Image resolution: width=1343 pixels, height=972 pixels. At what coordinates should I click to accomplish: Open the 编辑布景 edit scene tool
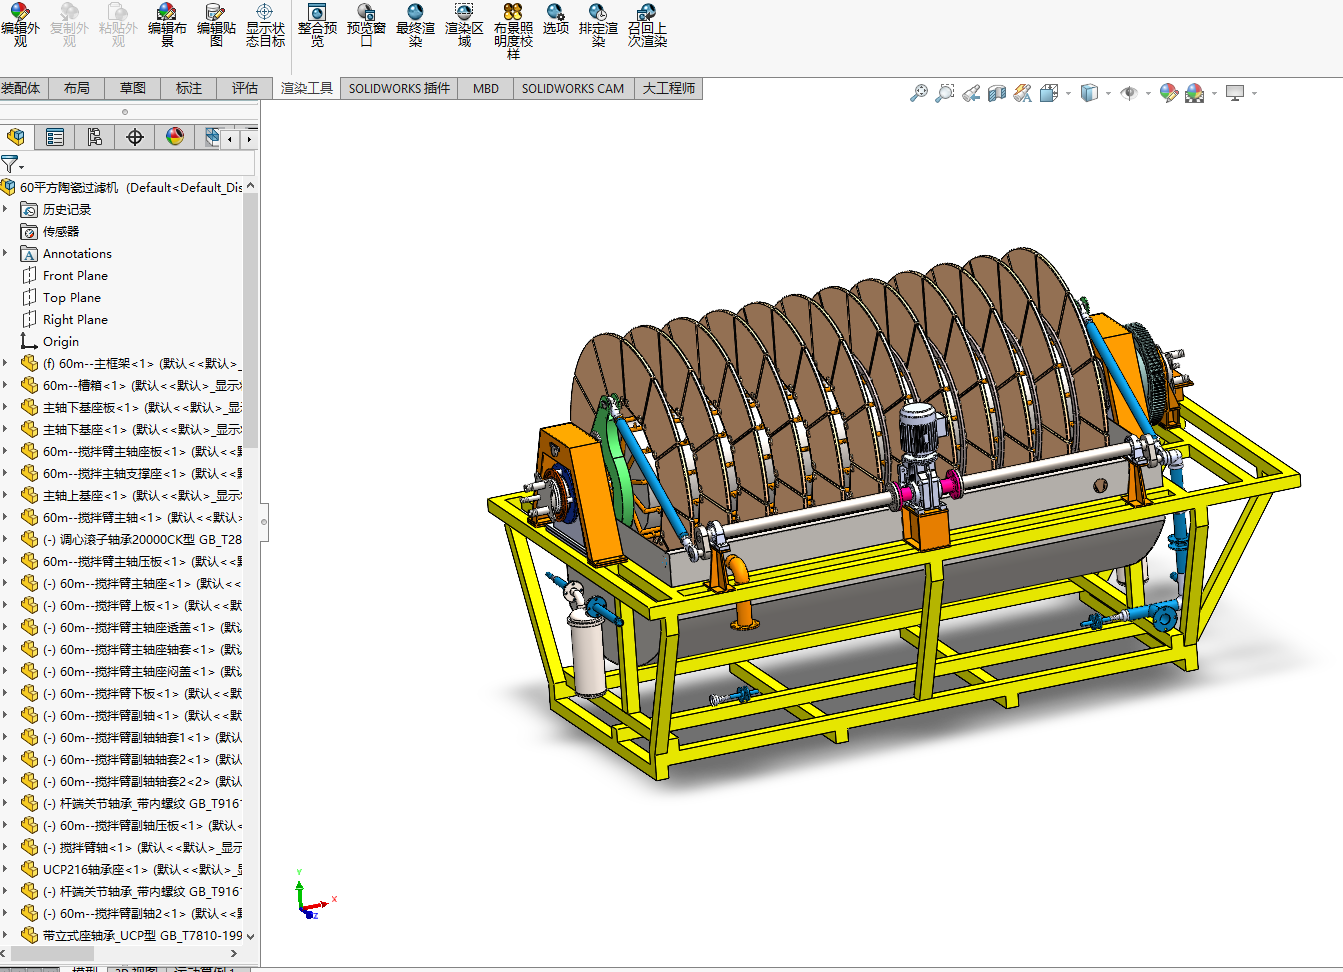pos(167,24)
